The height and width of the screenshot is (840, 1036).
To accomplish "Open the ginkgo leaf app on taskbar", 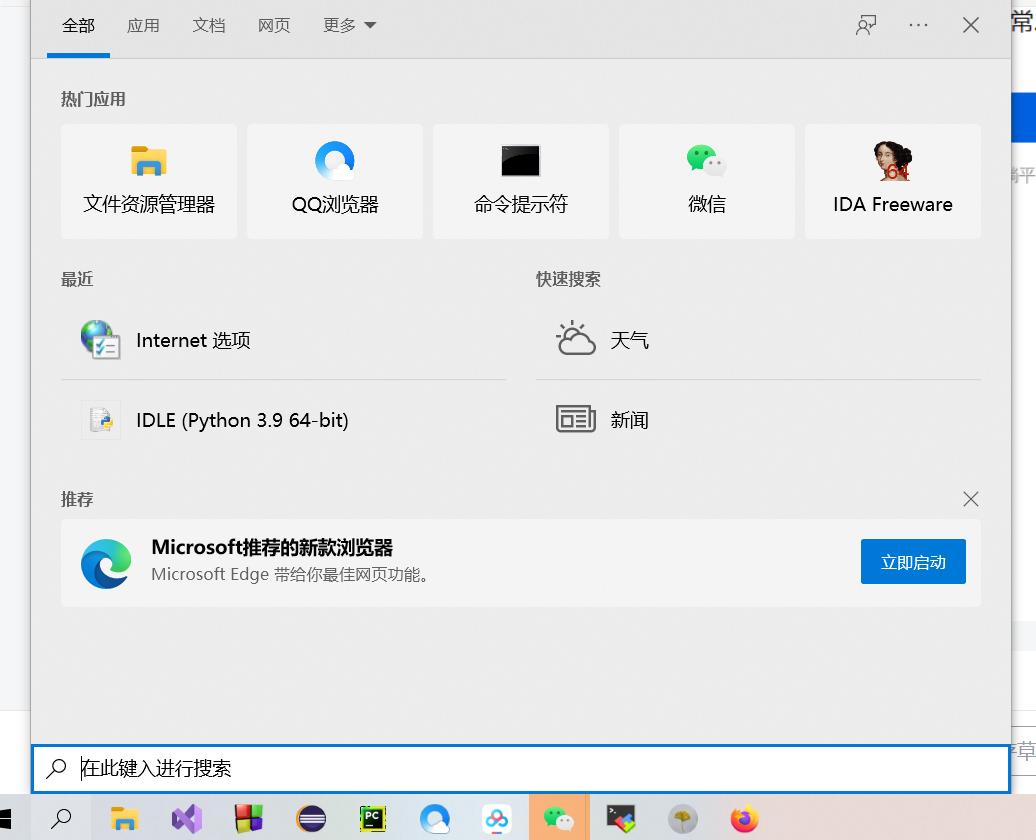I will pyautogui.click(x=683, y=820).
